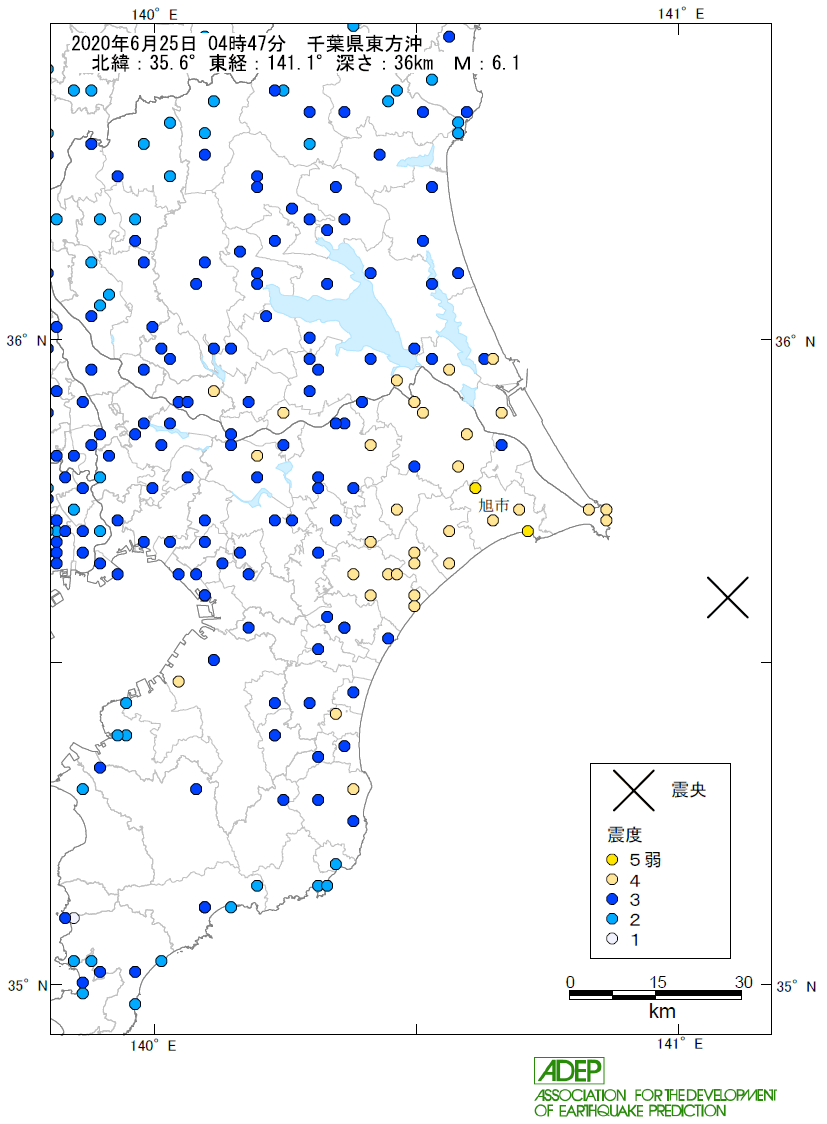
Task: Click the 千葉県東方沖 region name
Action: pyautogui.click(x=365, y=44)
